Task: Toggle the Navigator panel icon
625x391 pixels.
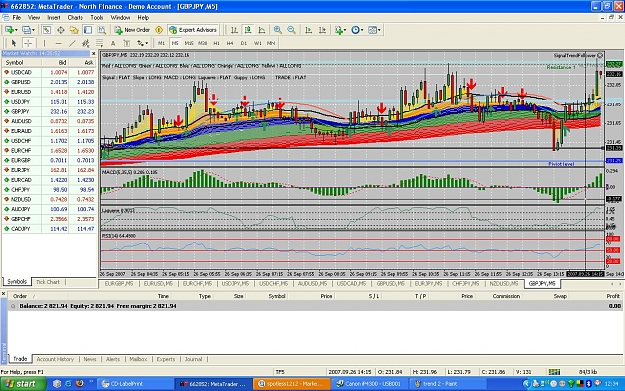Action: 74,30
